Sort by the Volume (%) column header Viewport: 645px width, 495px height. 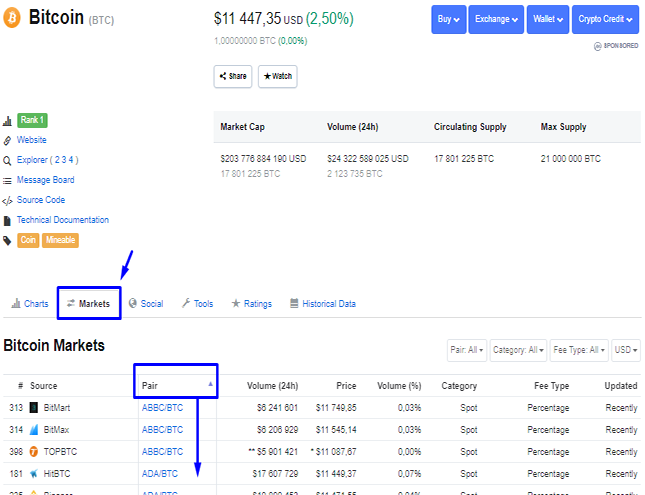point(399,386)
